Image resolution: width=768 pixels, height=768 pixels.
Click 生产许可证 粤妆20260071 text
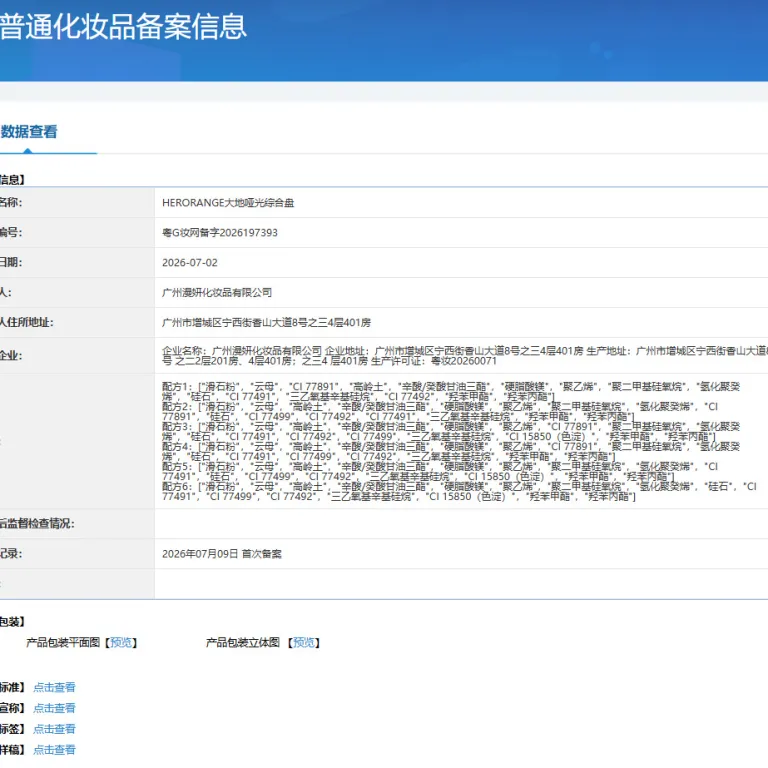(x=434, y=361)
